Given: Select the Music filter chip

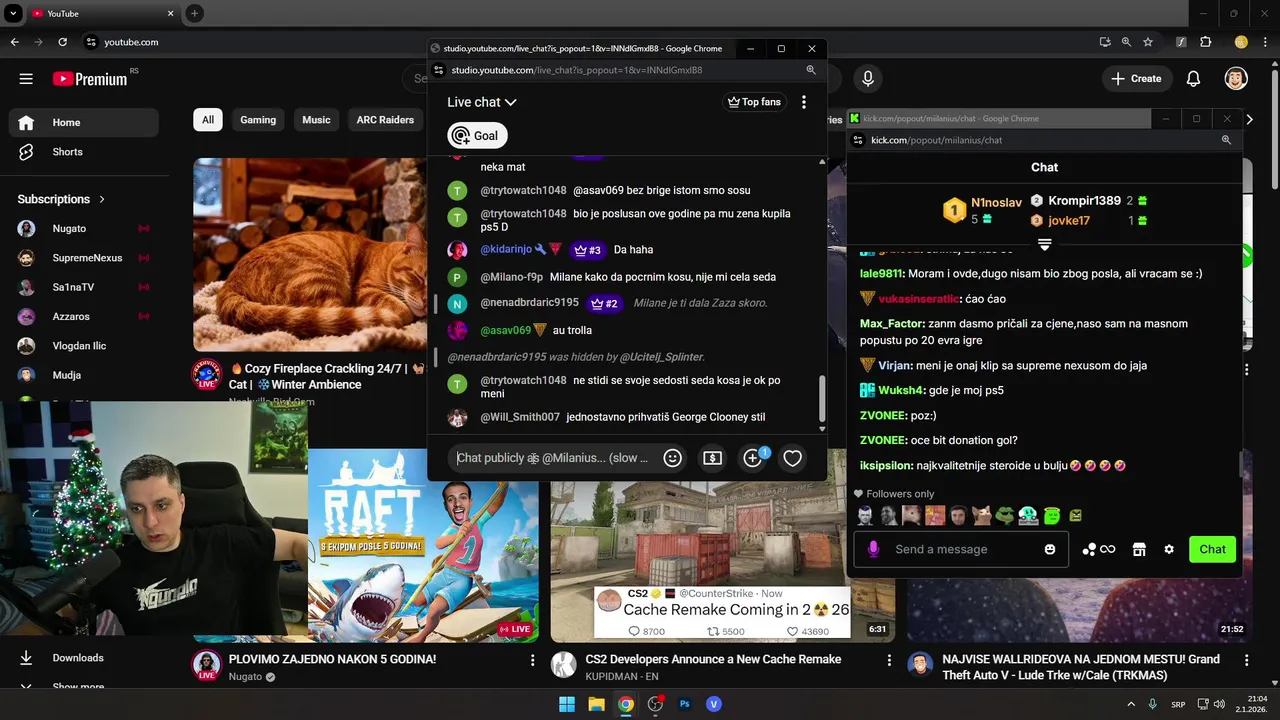Looking at the screenshot, I should 316,120.
